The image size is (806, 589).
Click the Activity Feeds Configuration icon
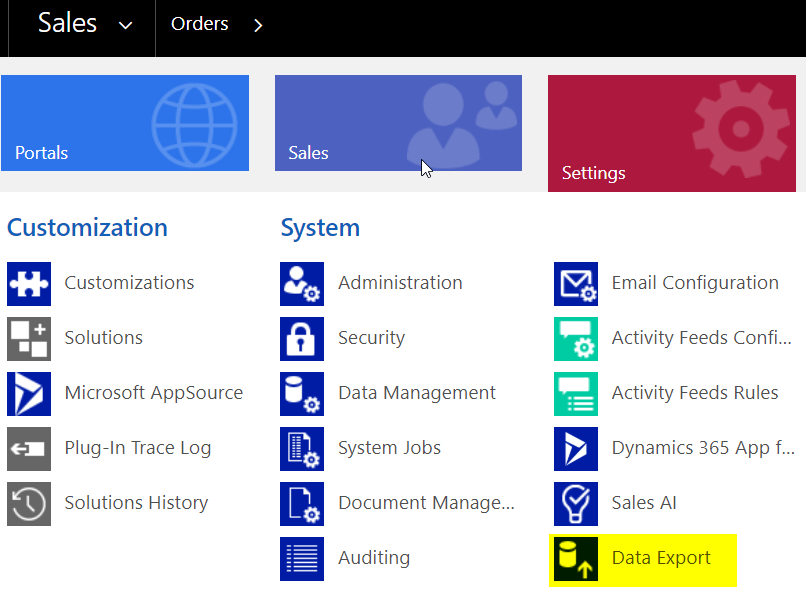coord(576,339)
